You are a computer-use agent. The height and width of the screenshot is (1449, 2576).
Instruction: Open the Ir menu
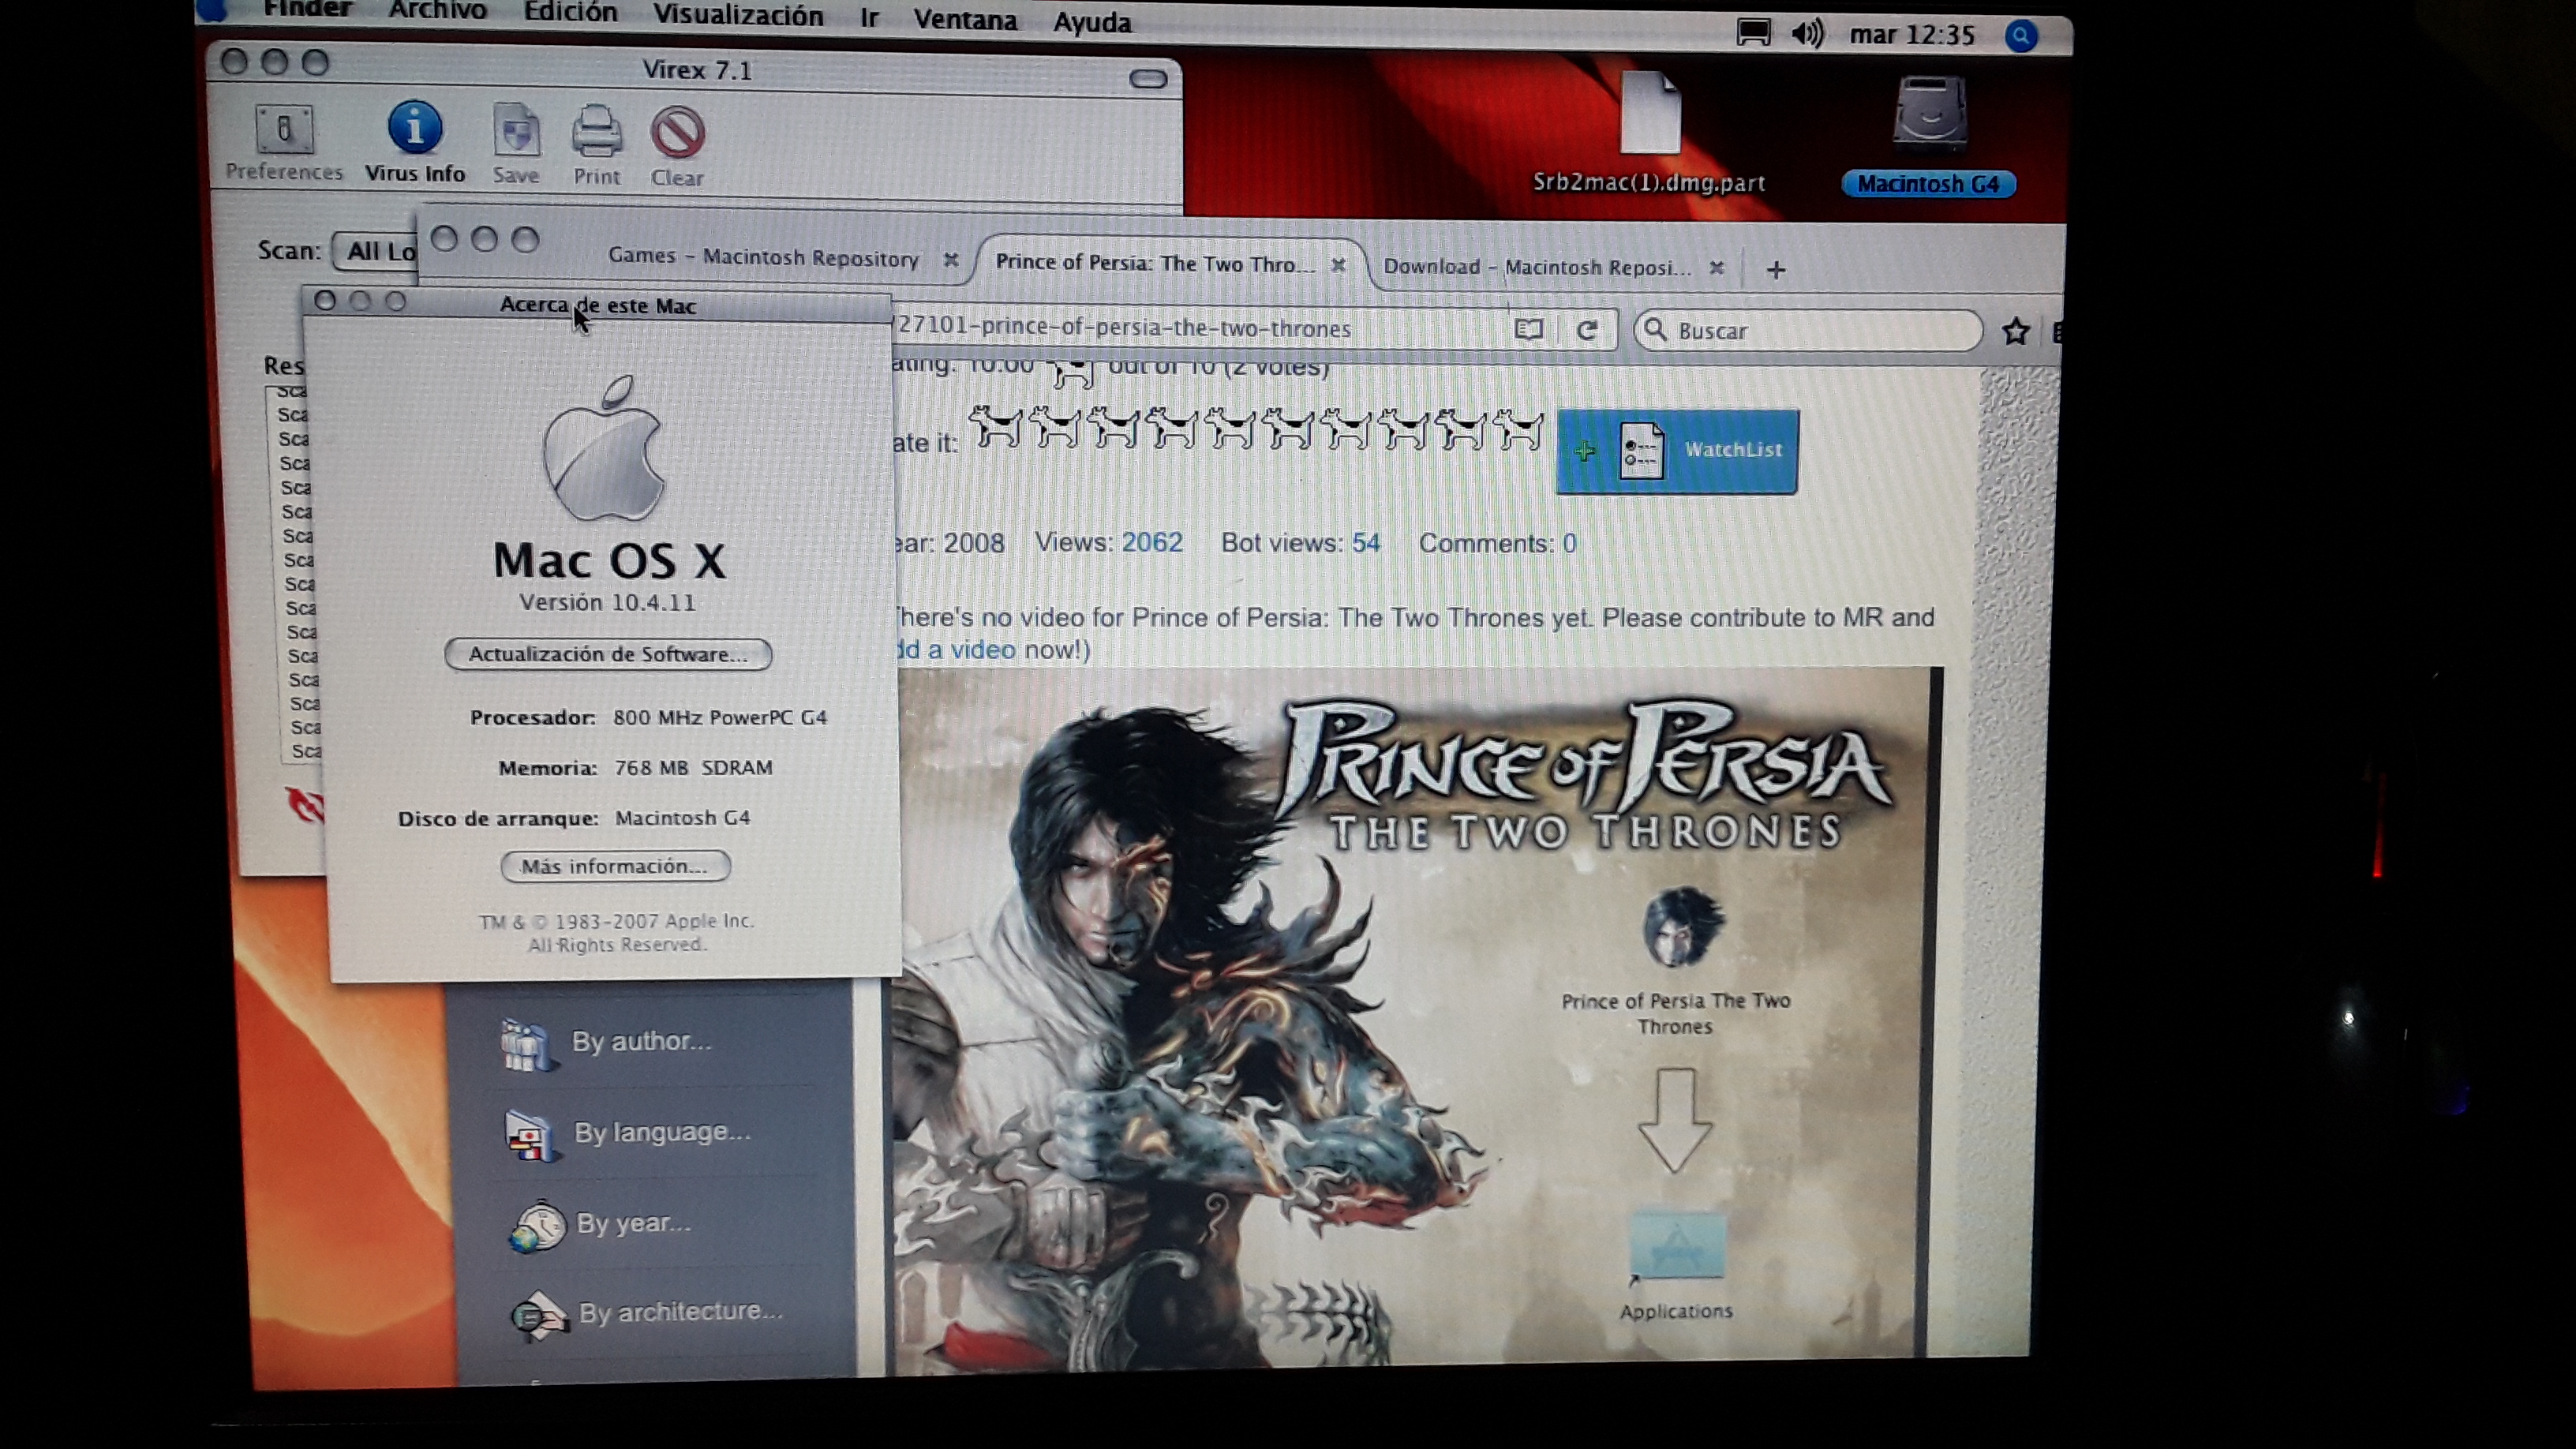point(869,18)
